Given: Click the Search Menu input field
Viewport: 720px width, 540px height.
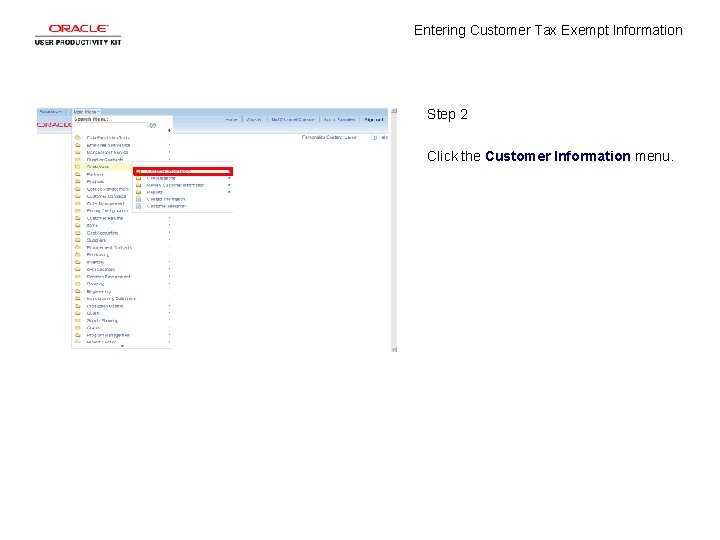Looking at the screenshot, I should (x=110, y=125).
